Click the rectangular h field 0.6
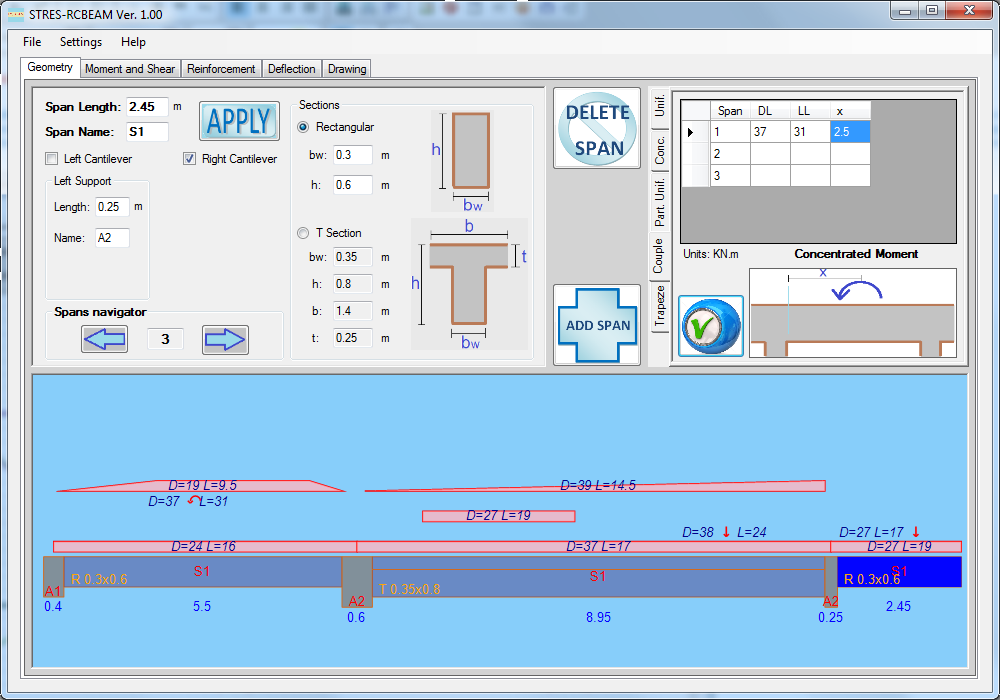The width and height of the screenshot is (1000, 700). [353, 185]
